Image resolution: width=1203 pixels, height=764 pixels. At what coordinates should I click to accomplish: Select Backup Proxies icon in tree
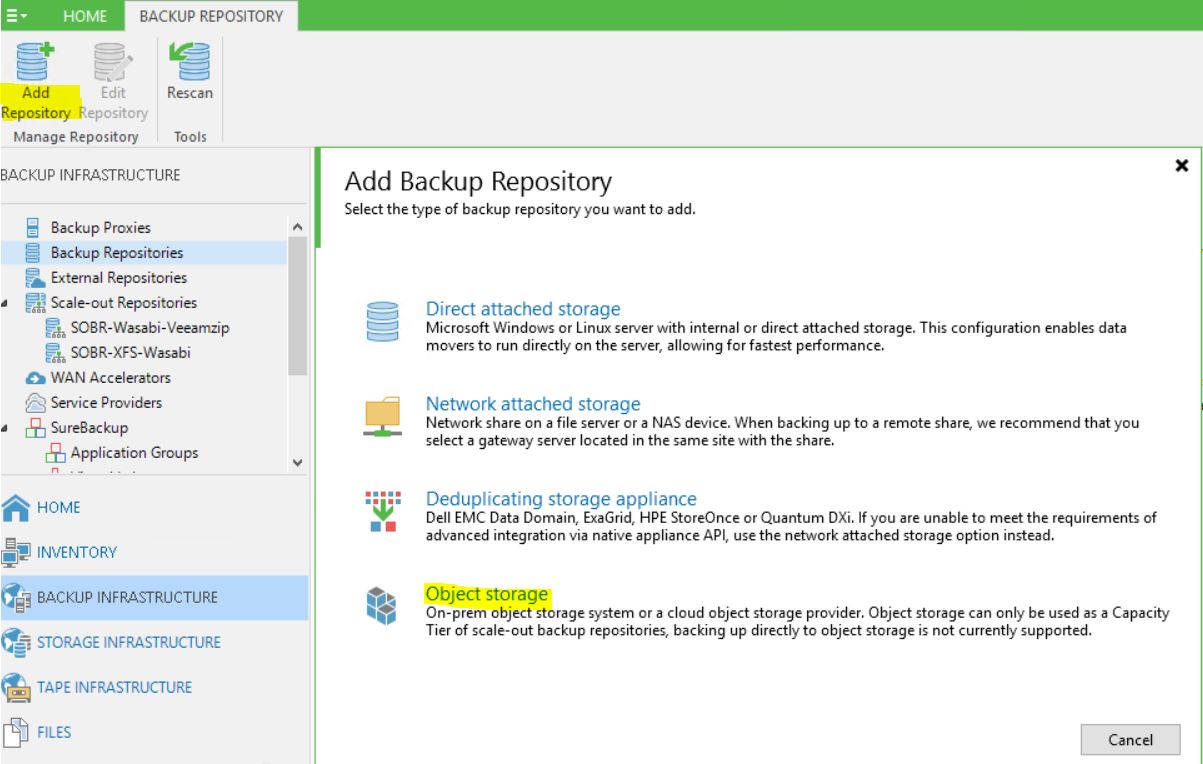tap(33, 228)
